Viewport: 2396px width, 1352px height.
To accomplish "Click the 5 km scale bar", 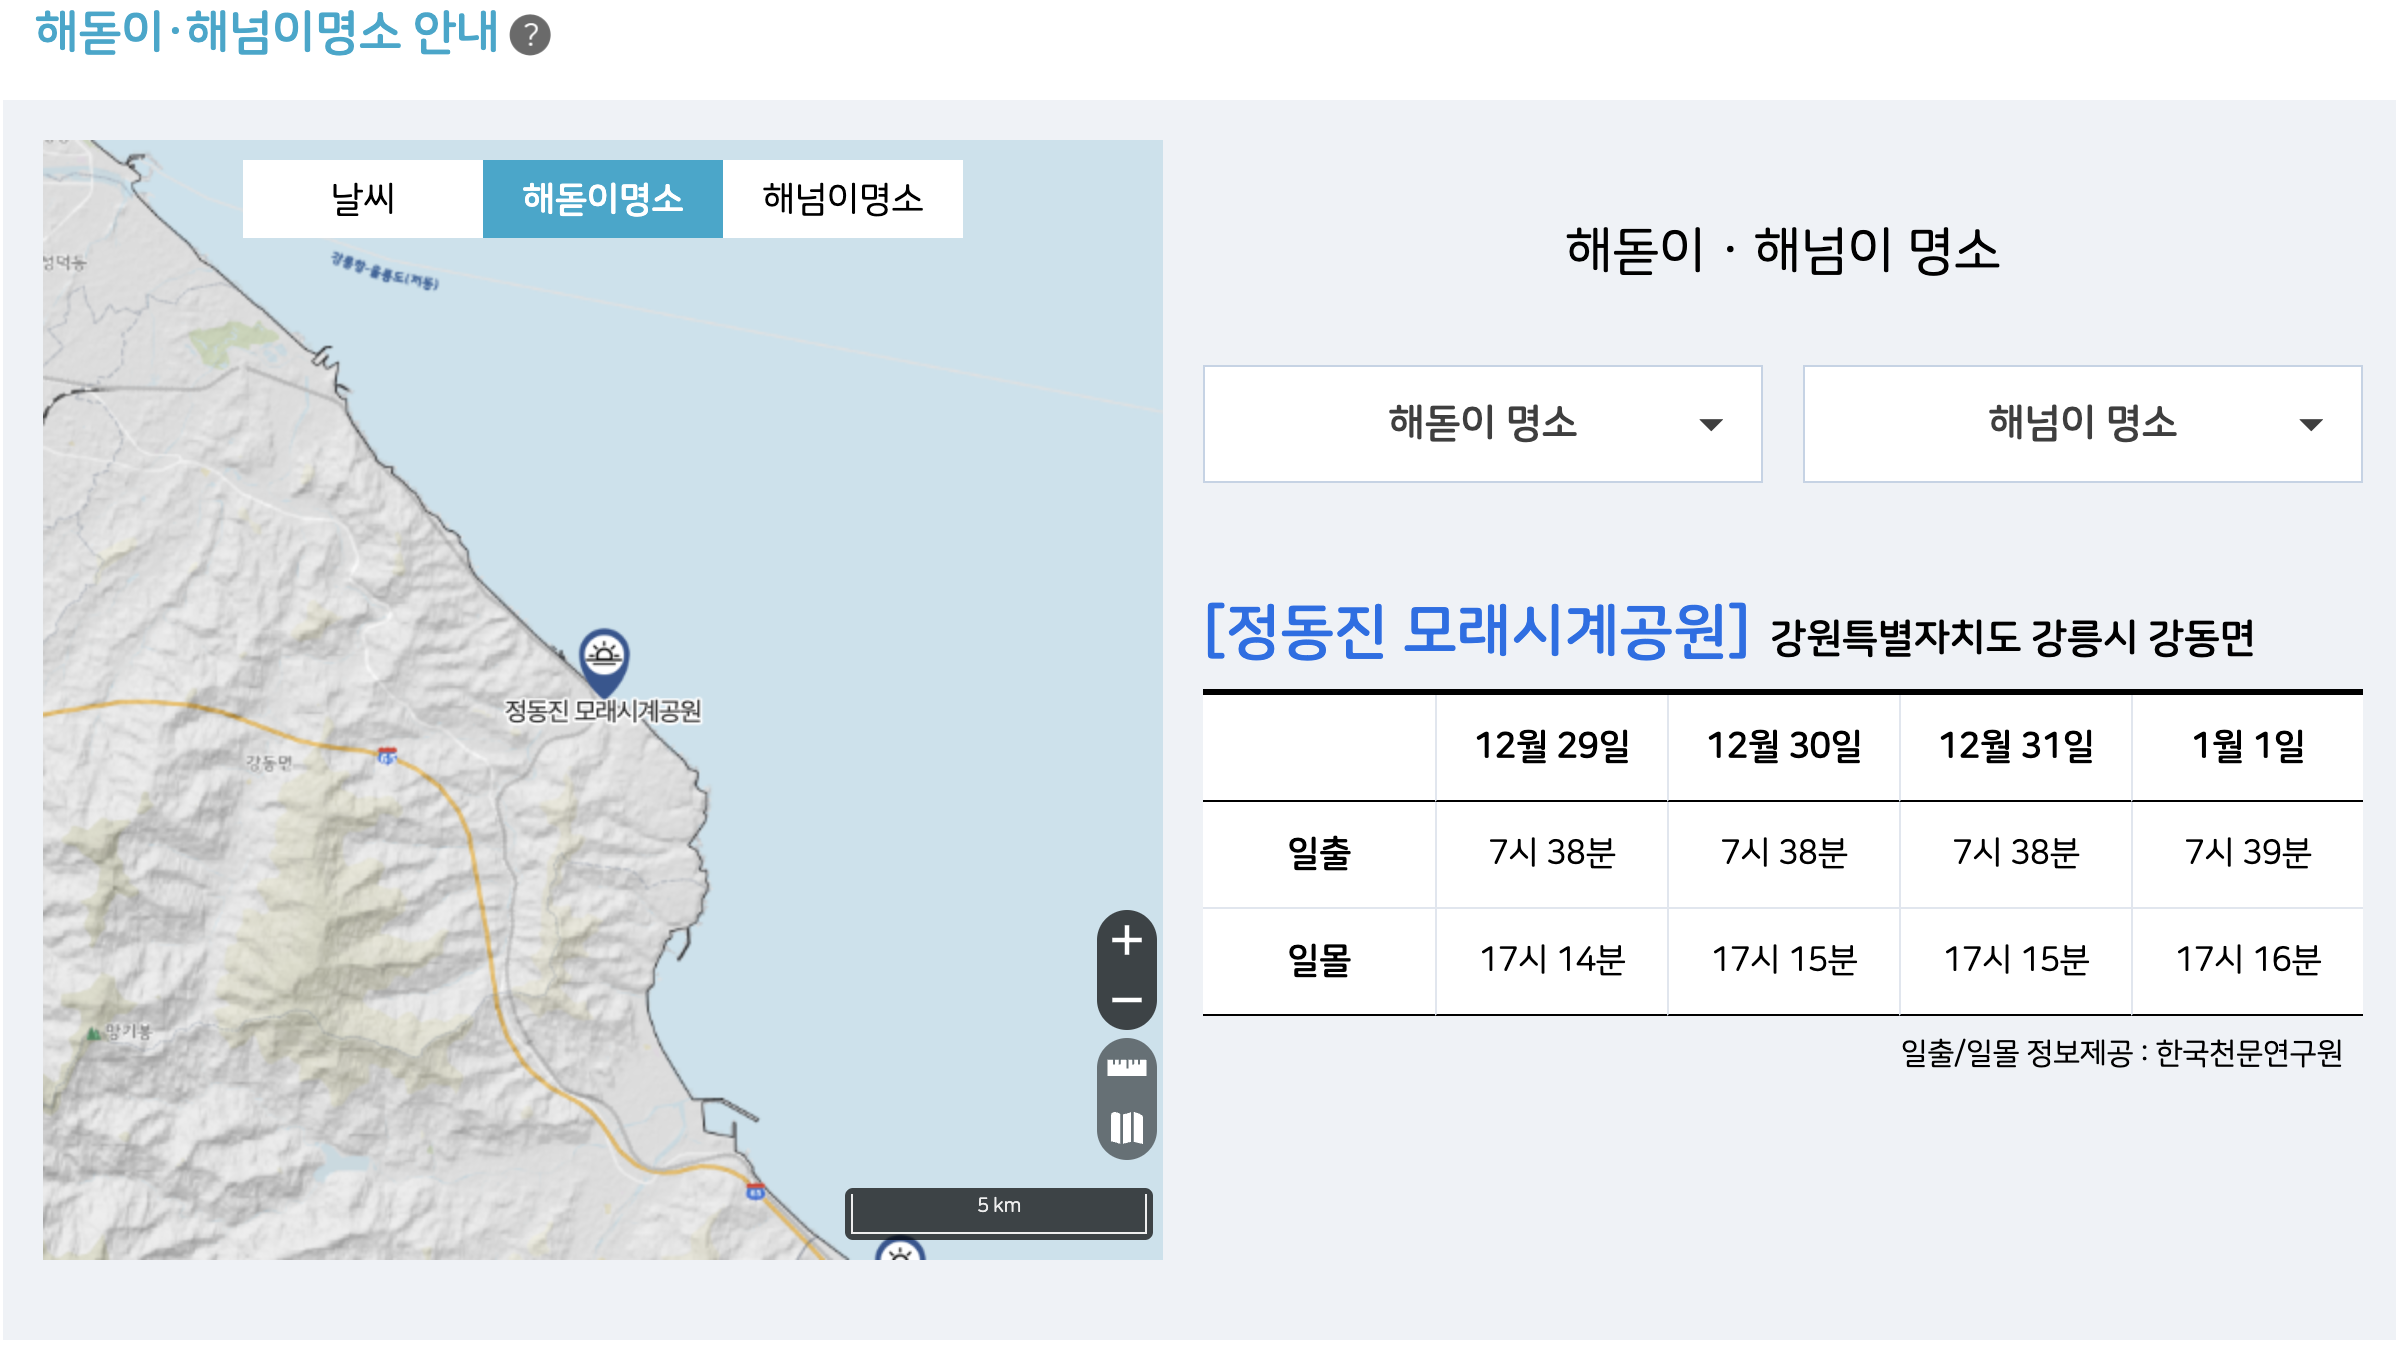I will coord(998,1212).
